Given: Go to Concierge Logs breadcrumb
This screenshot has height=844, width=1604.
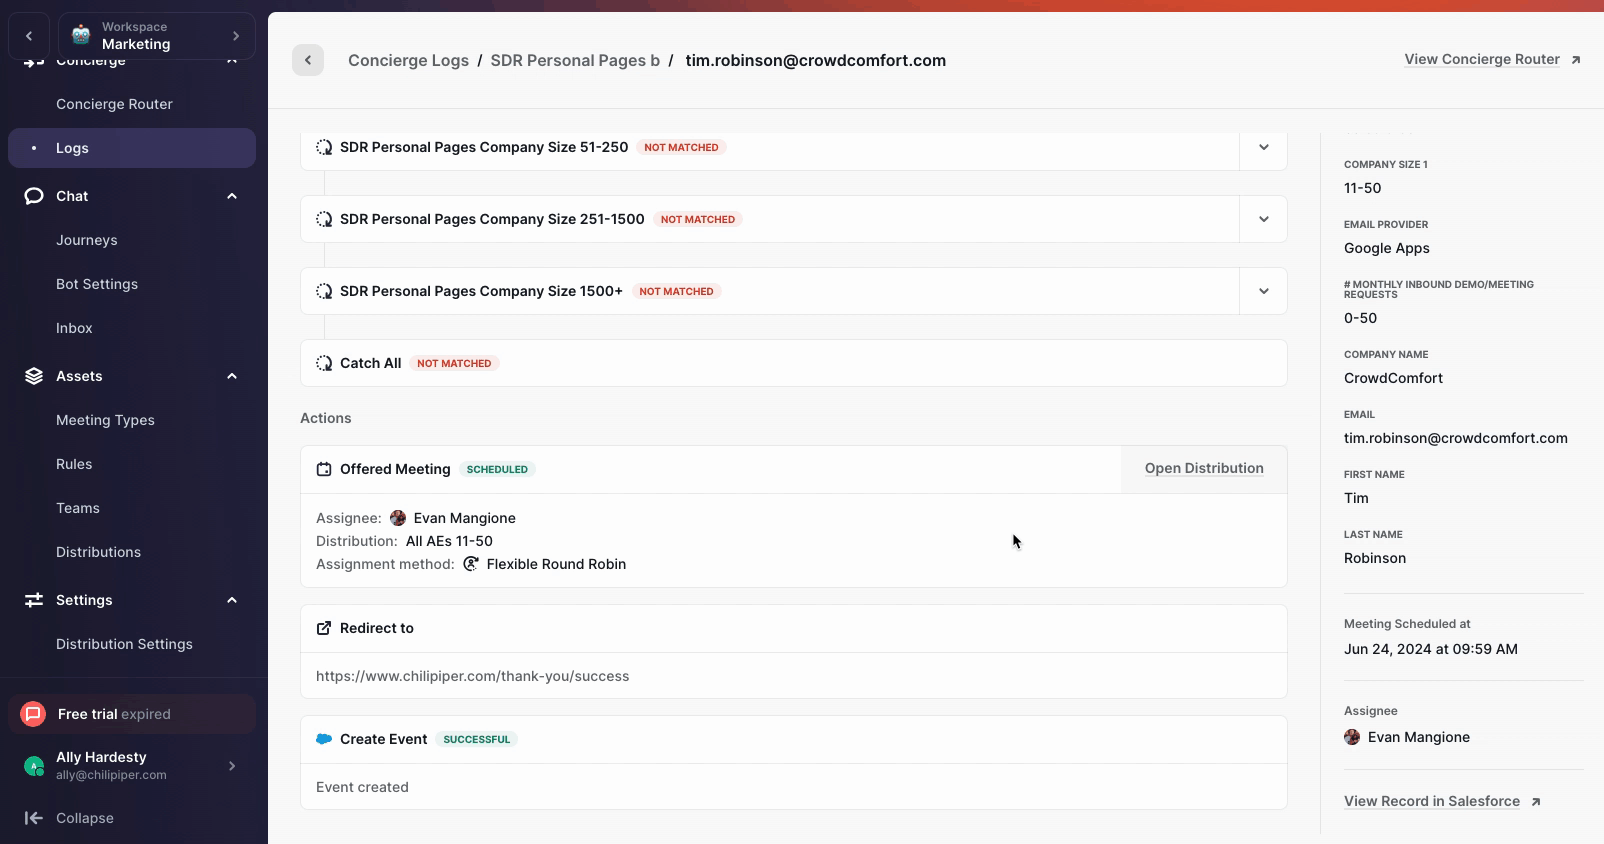Looking at the screenshot, I should [408, 60].
